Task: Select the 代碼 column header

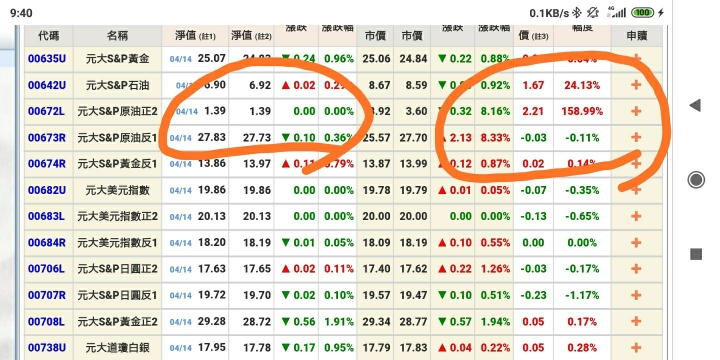Action: [49, 35]
